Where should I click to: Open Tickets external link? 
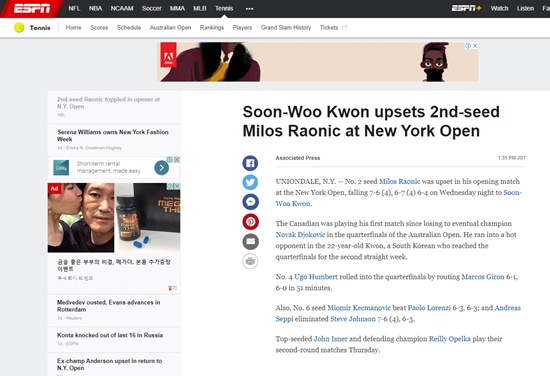[x=333, y=27]
